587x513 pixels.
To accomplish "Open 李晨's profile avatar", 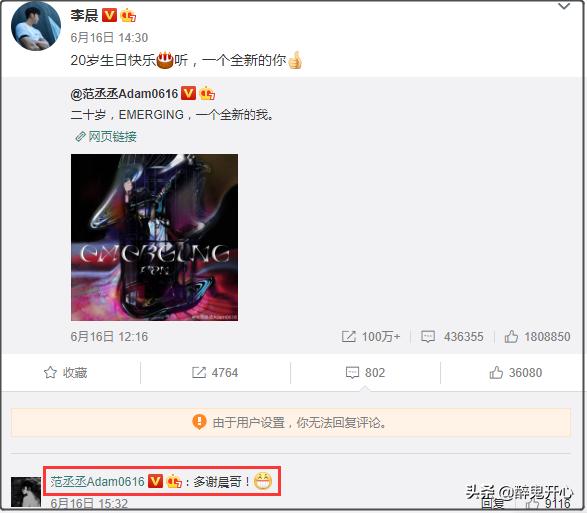I will pyautogui.click(x=36, y=26).
